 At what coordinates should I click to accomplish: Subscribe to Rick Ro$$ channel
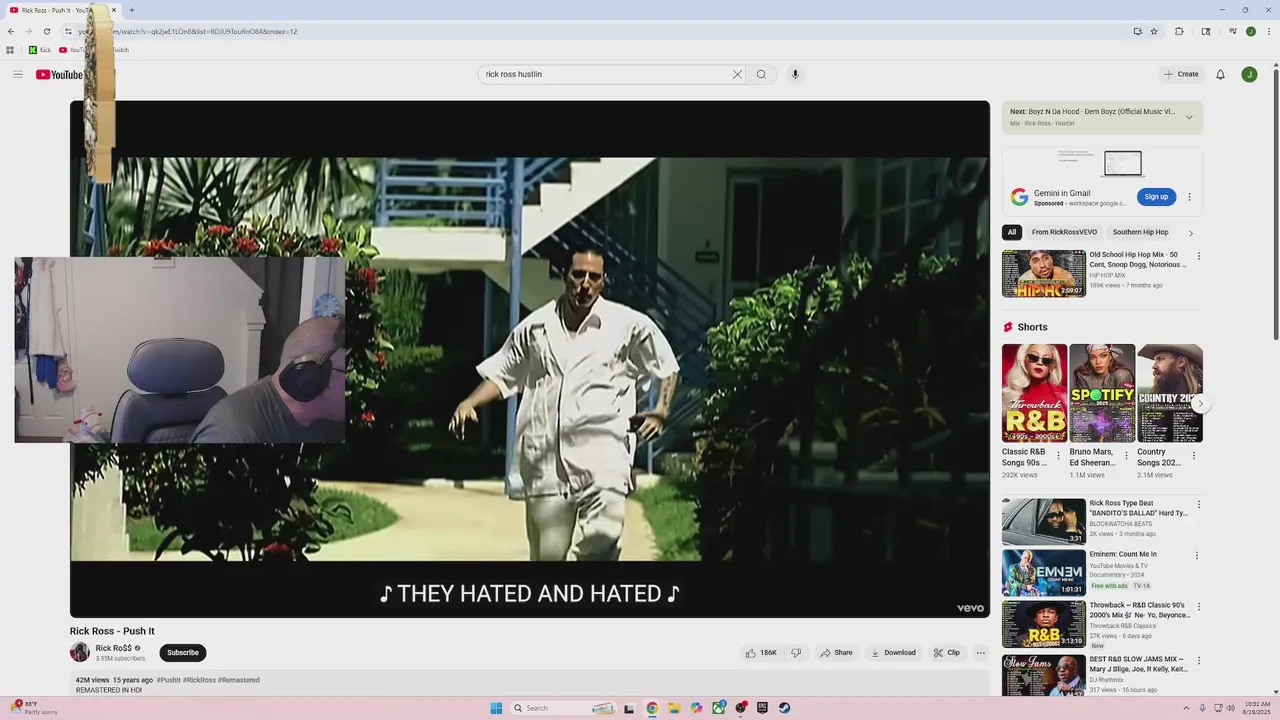[183, 653]
